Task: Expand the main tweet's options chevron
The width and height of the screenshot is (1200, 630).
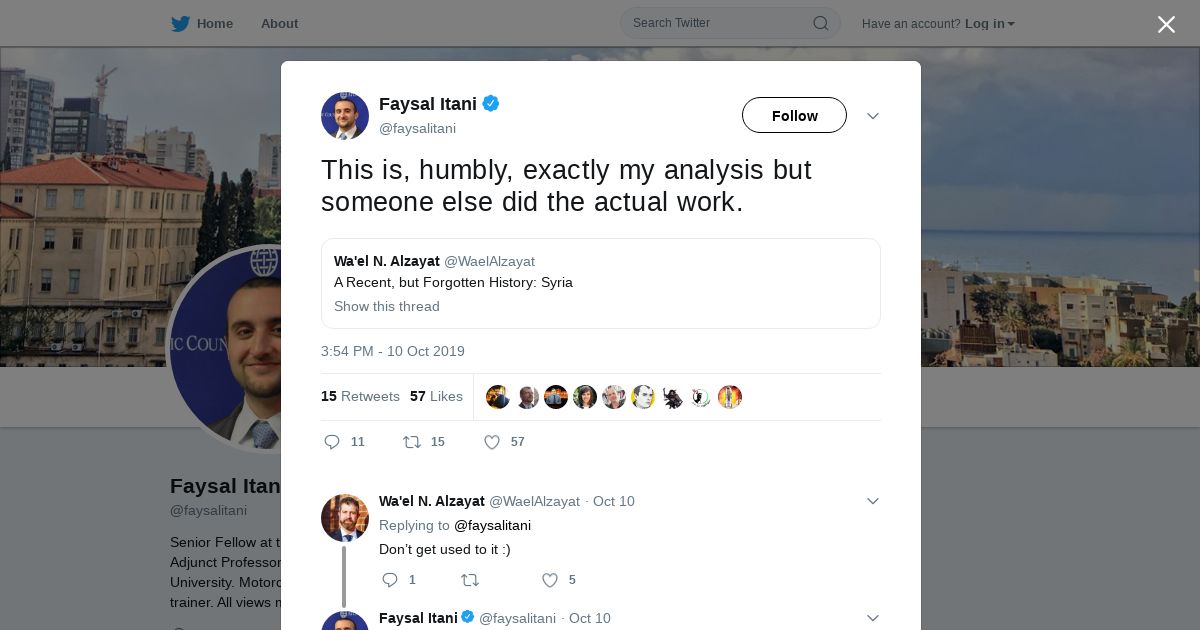Action: [872, 116]
